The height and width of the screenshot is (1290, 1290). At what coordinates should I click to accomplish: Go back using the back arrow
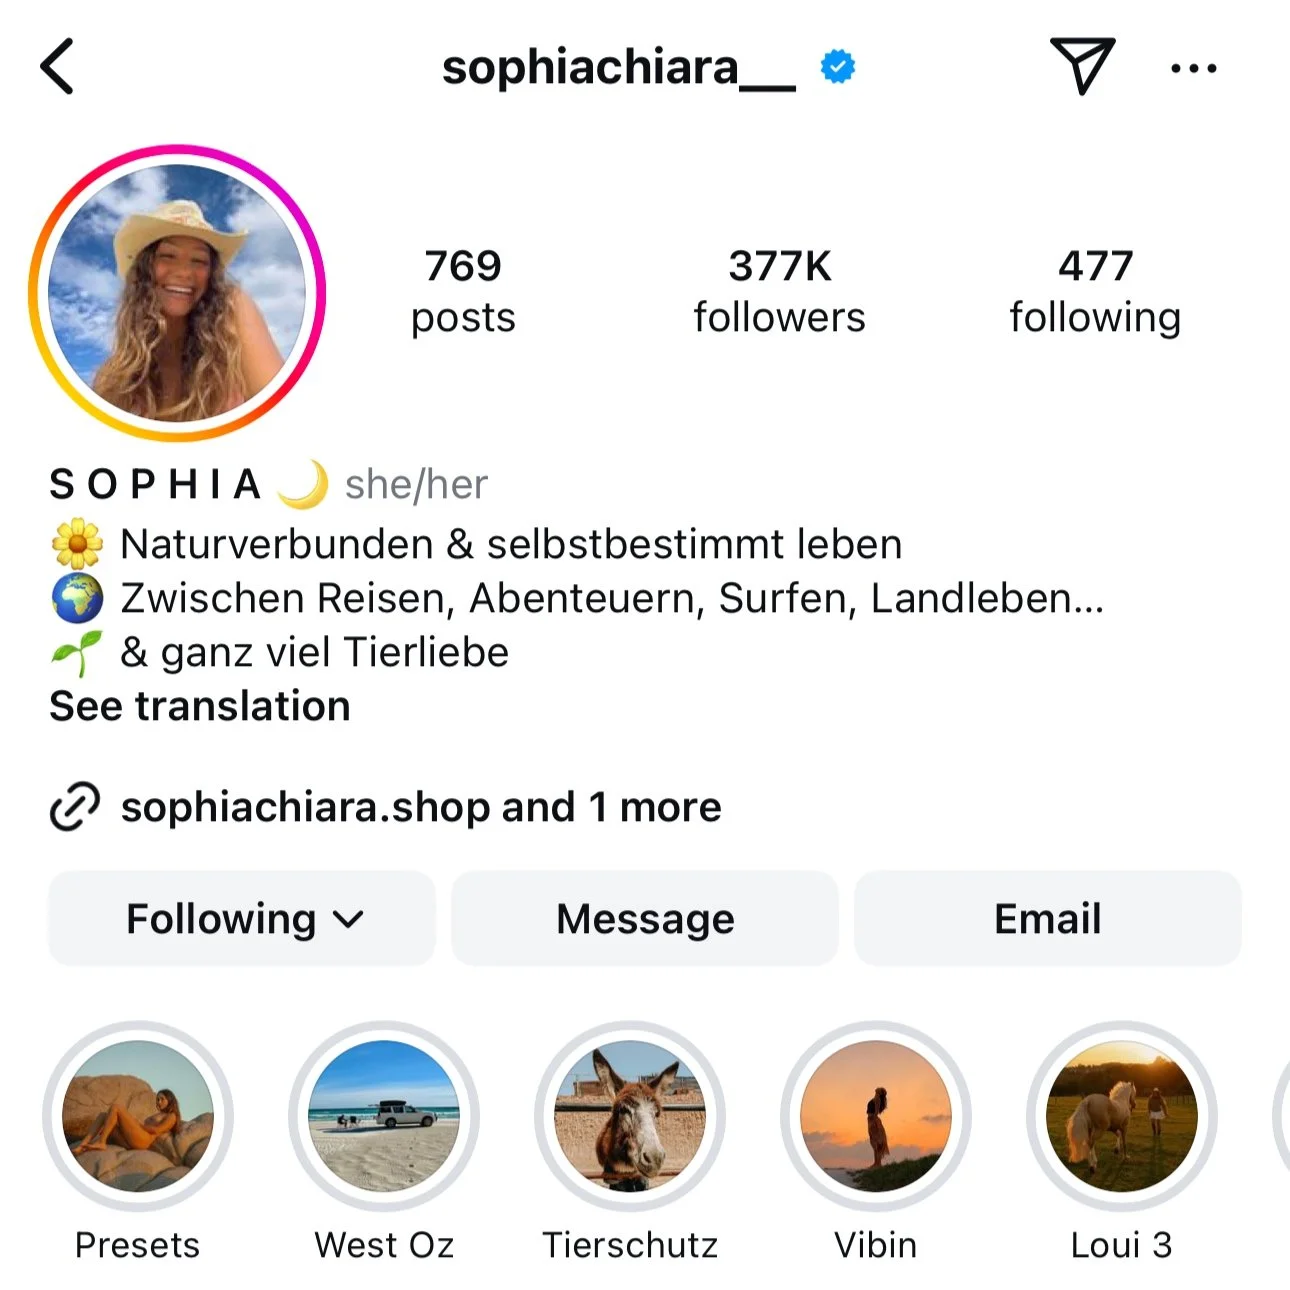[x=57, y=66]
